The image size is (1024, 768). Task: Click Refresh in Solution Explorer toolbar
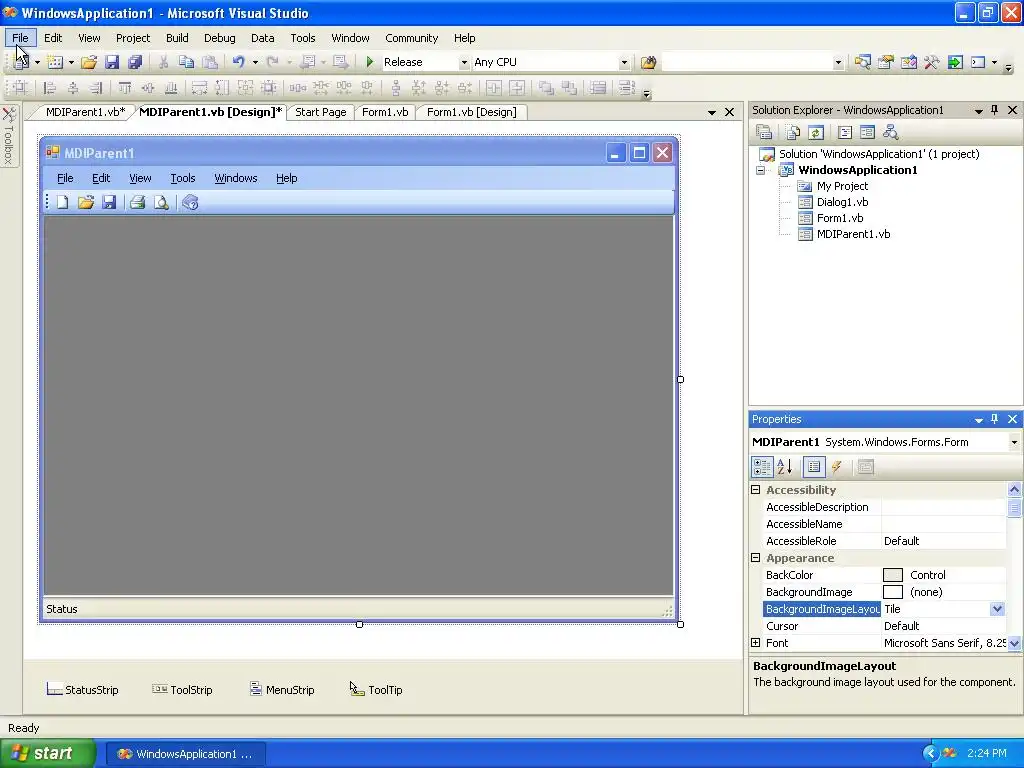(816, 133)
